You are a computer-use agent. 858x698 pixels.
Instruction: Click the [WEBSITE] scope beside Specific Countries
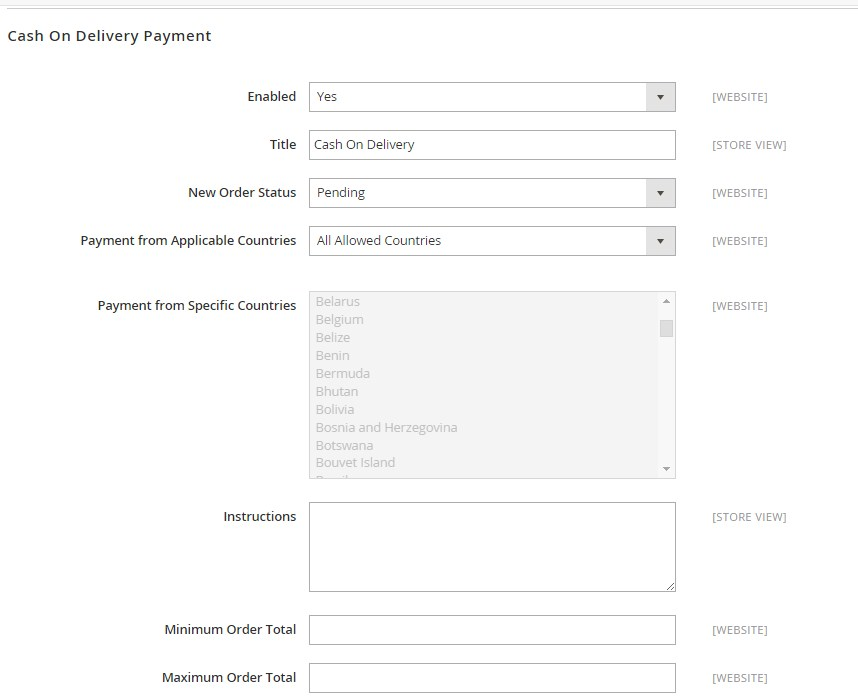pos(740,306)
